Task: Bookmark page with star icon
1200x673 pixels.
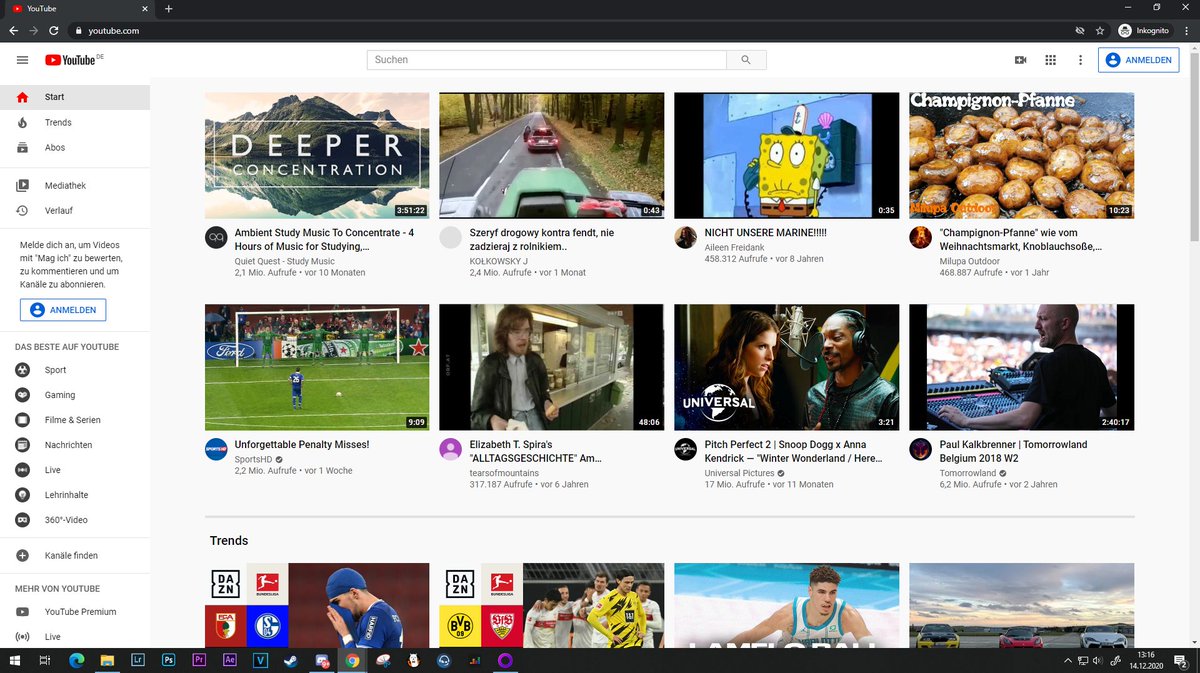Action: click(1100, 31)
